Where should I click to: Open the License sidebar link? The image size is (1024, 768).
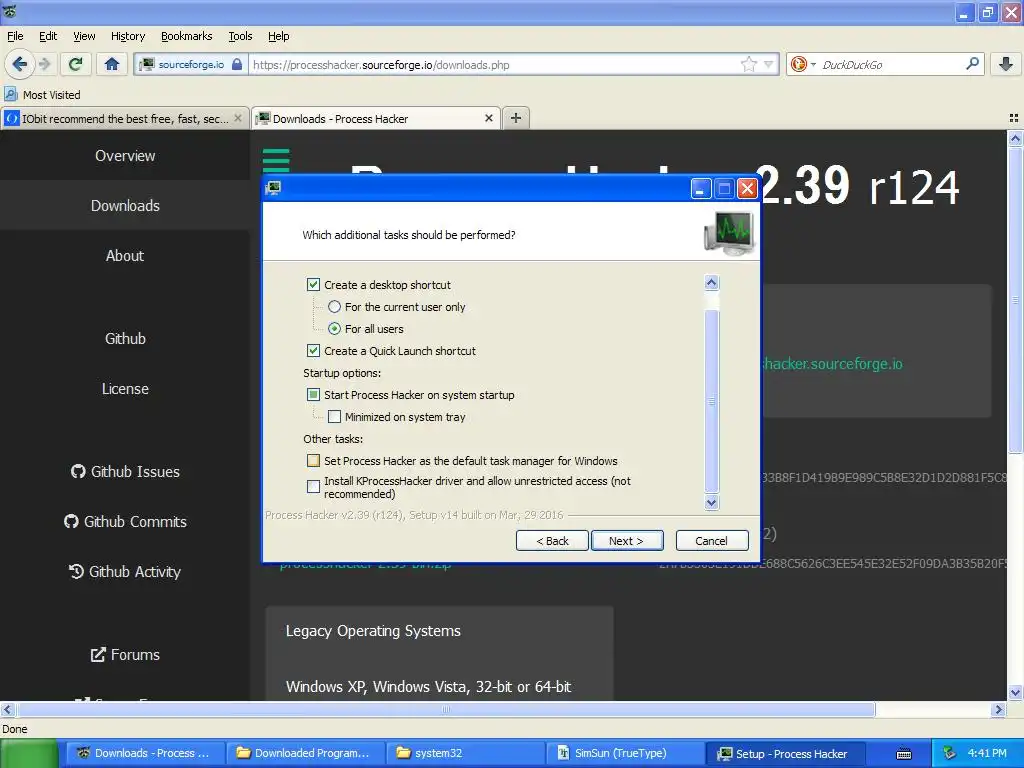[125, 389]
